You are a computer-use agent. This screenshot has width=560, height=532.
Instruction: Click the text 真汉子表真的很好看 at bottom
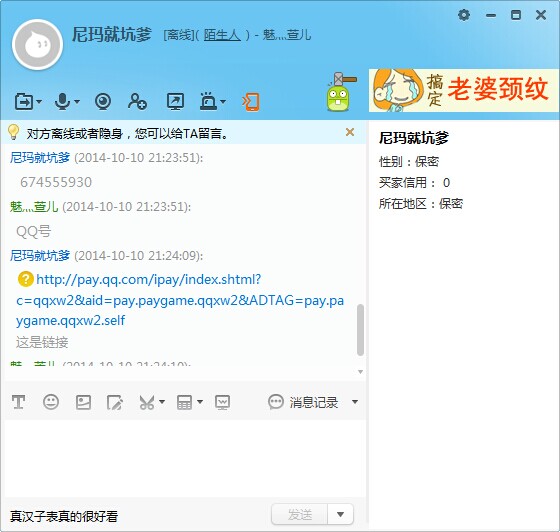64,516
